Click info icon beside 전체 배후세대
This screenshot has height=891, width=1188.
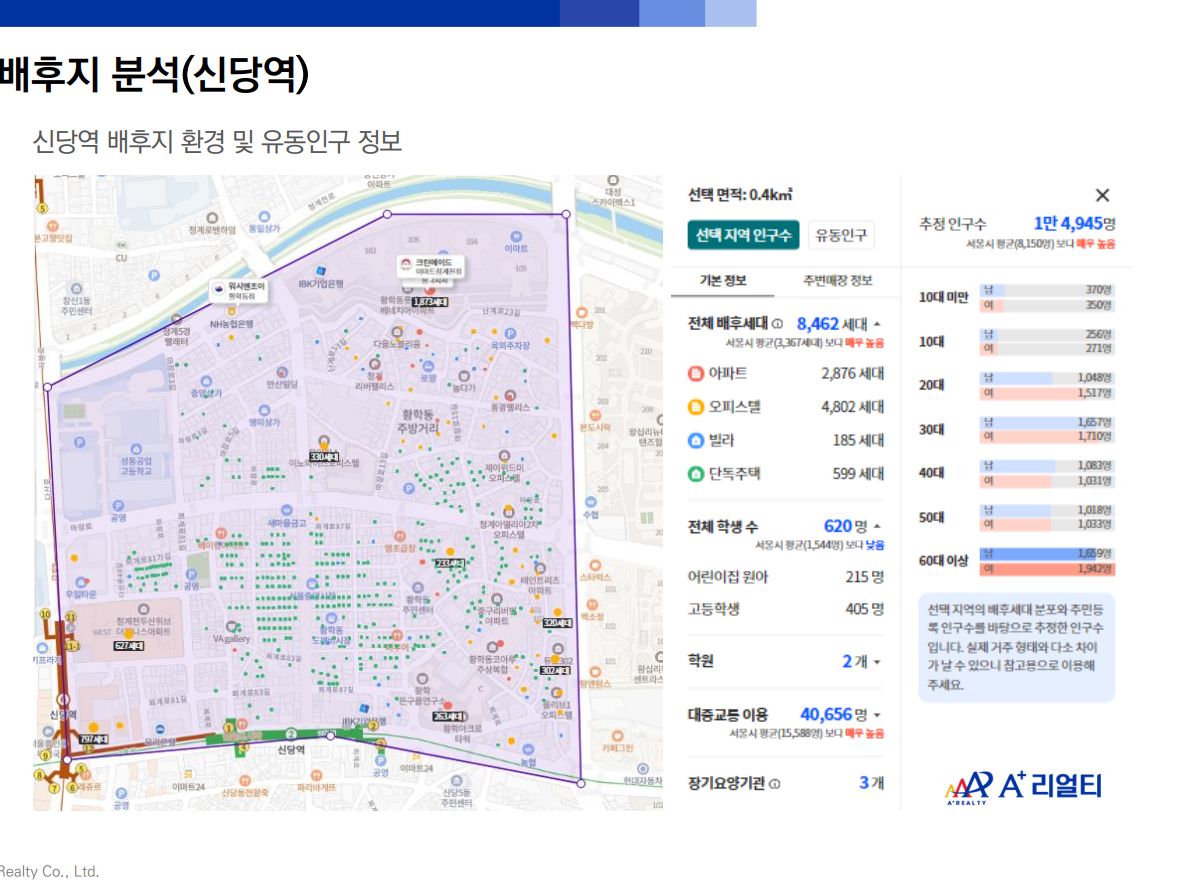(x=777, y=324)
